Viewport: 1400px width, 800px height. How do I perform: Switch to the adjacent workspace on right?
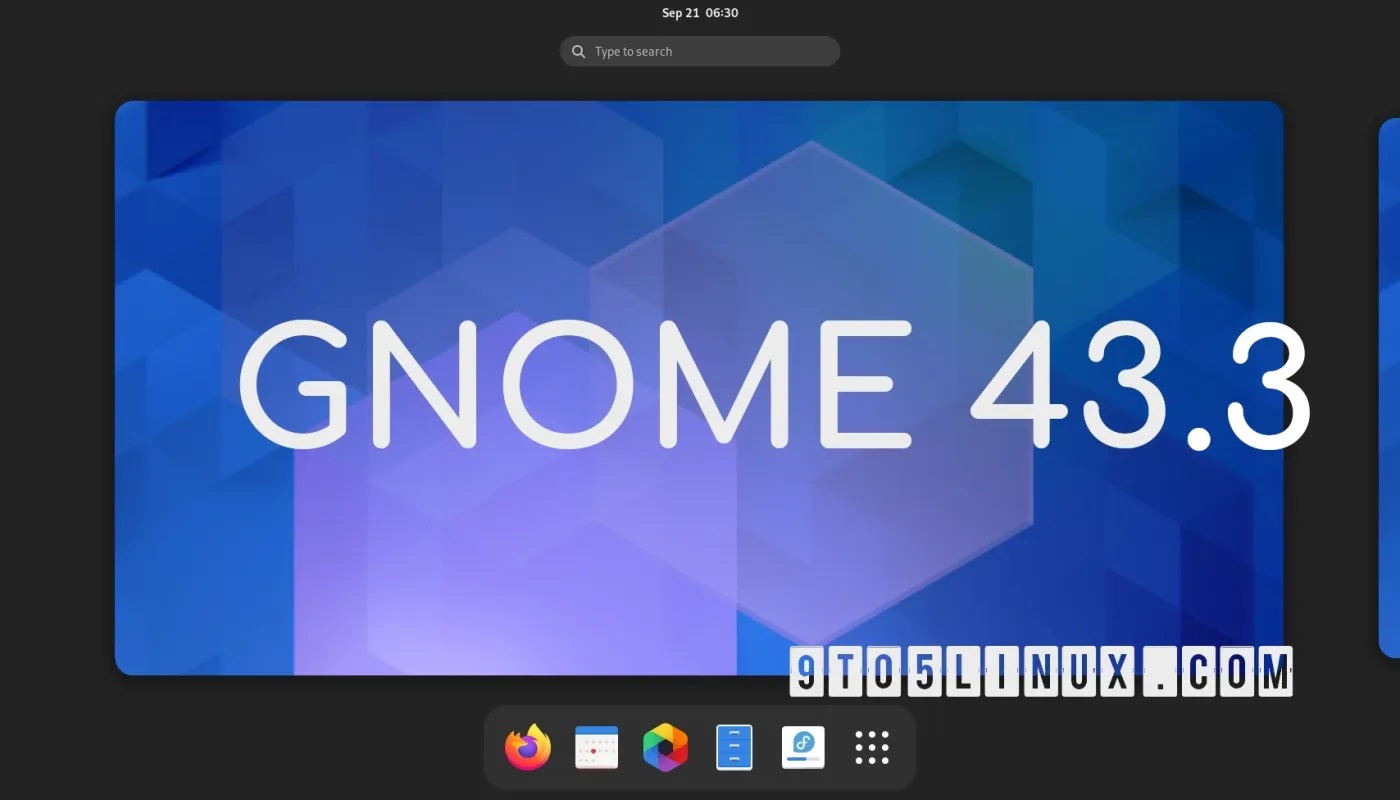[x=1389, y=388]
